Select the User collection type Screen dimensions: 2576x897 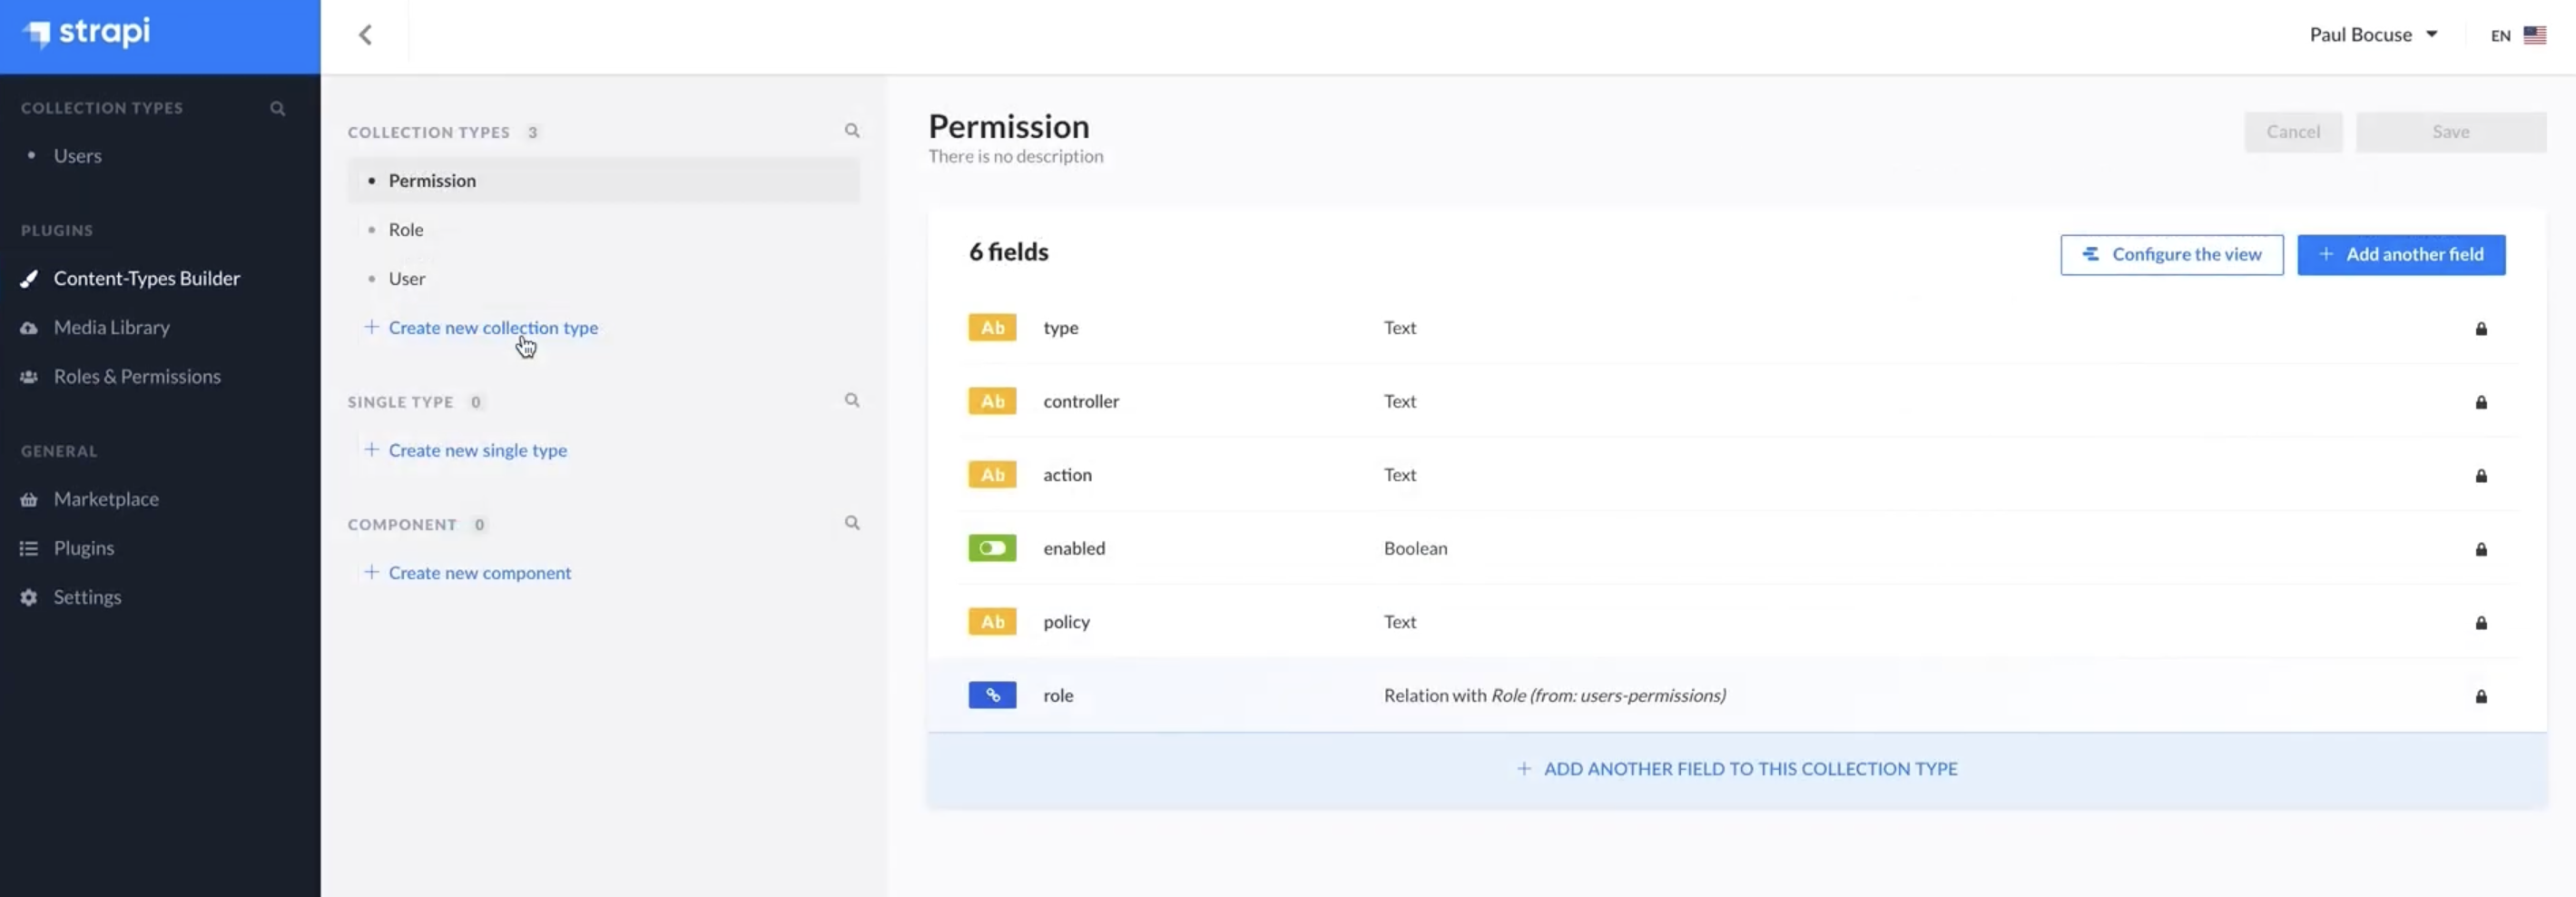(x=406, y=279)
